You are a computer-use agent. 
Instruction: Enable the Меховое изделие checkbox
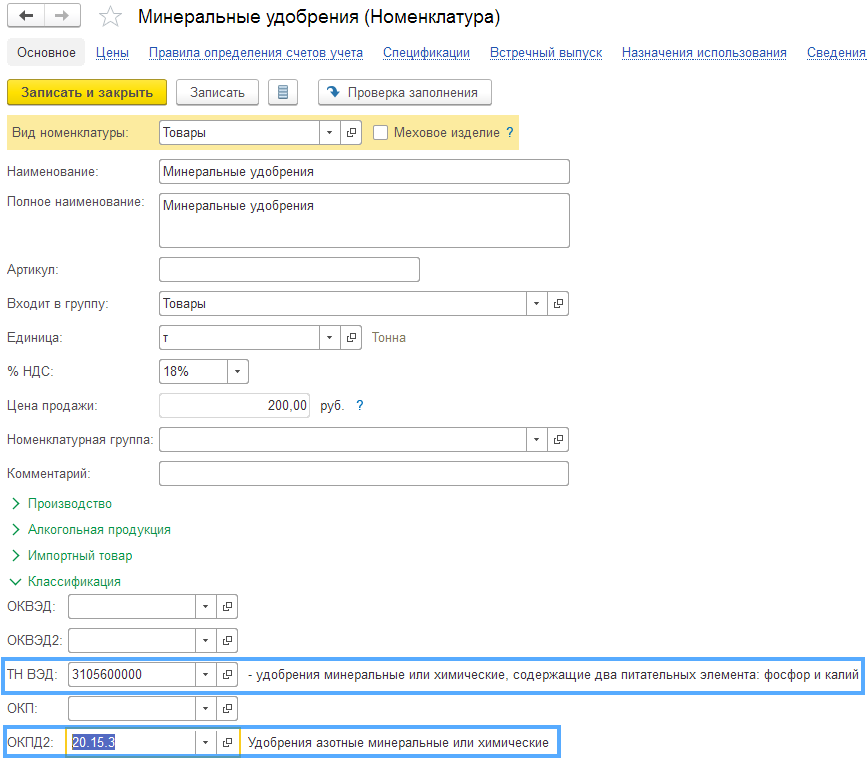point(380,133)
